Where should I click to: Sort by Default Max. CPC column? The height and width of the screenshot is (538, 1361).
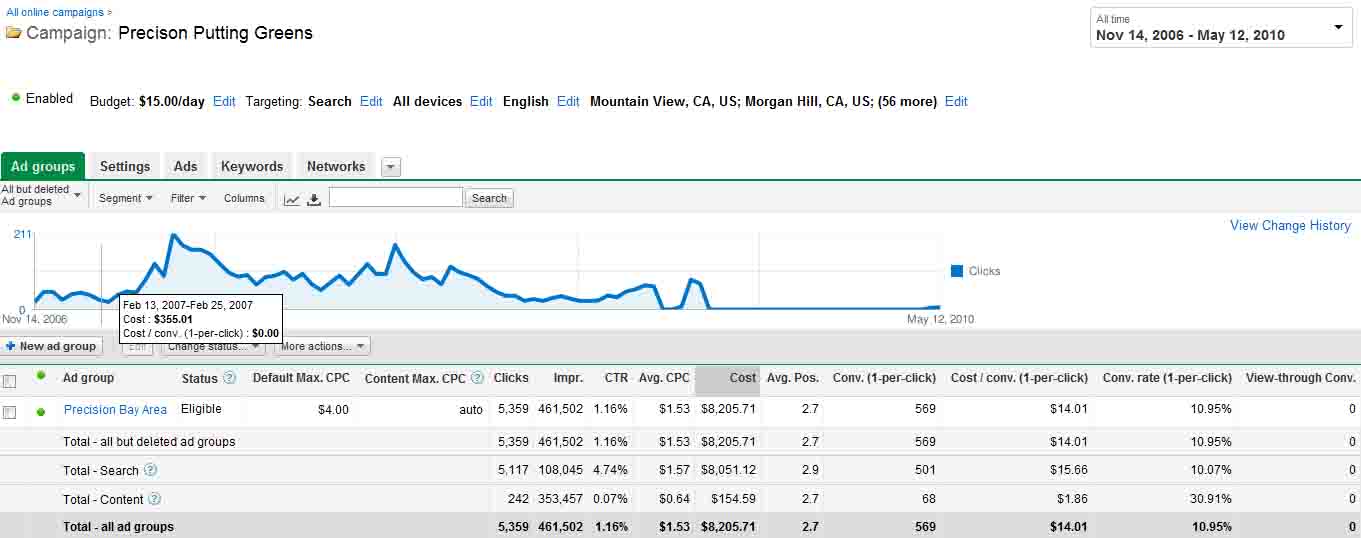point(301,378)
